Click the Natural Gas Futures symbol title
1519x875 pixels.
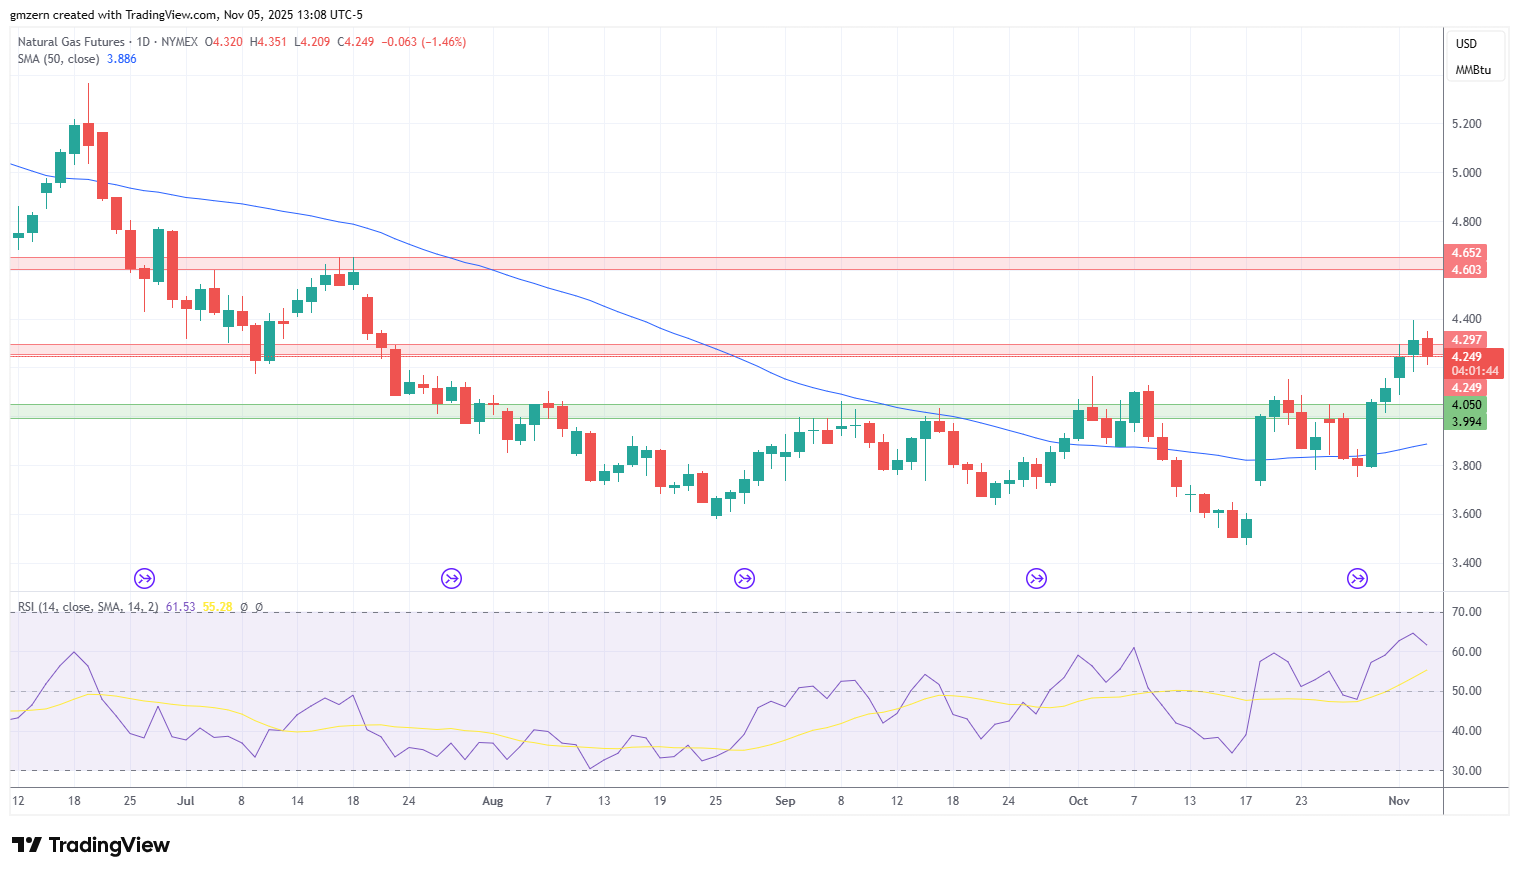[x=71, y=42]
